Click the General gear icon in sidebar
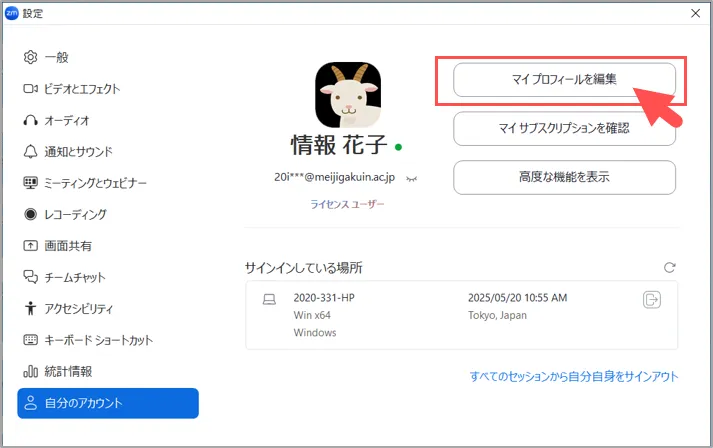Screen dimensions: 713x448 pyautogui.click(x=30, y=57)
